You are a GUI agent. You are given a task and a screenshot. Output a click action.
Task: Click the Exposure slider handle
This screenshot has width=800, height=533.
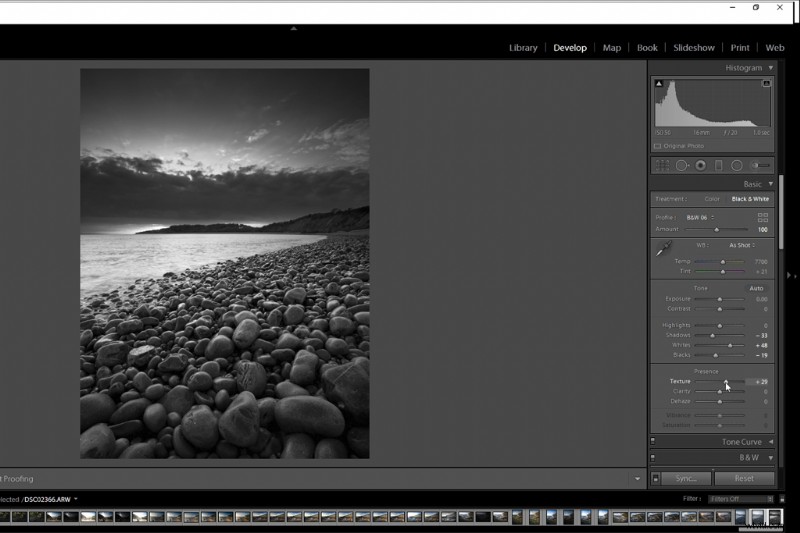(720, 299)
